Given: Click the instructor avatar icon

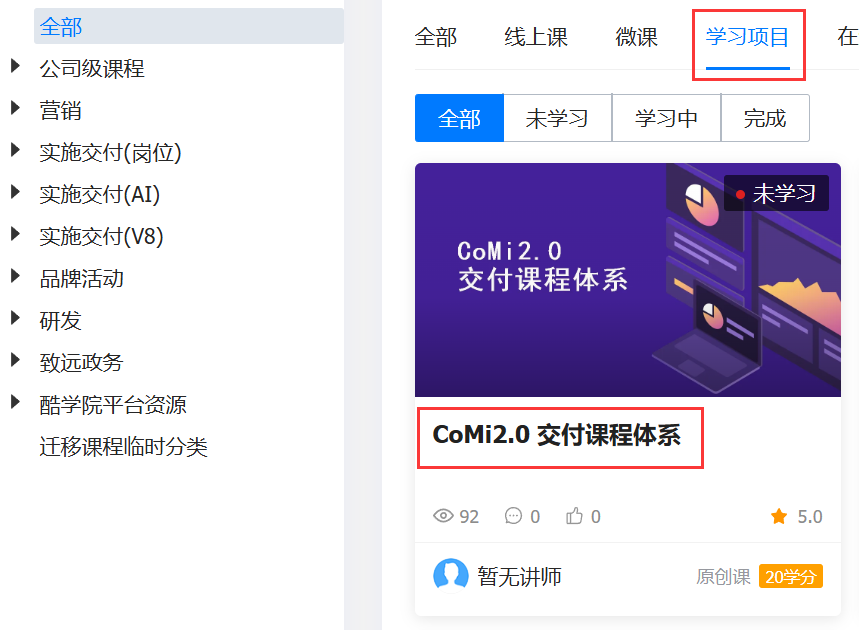Looking at the screenshot, I should point(450,576).
